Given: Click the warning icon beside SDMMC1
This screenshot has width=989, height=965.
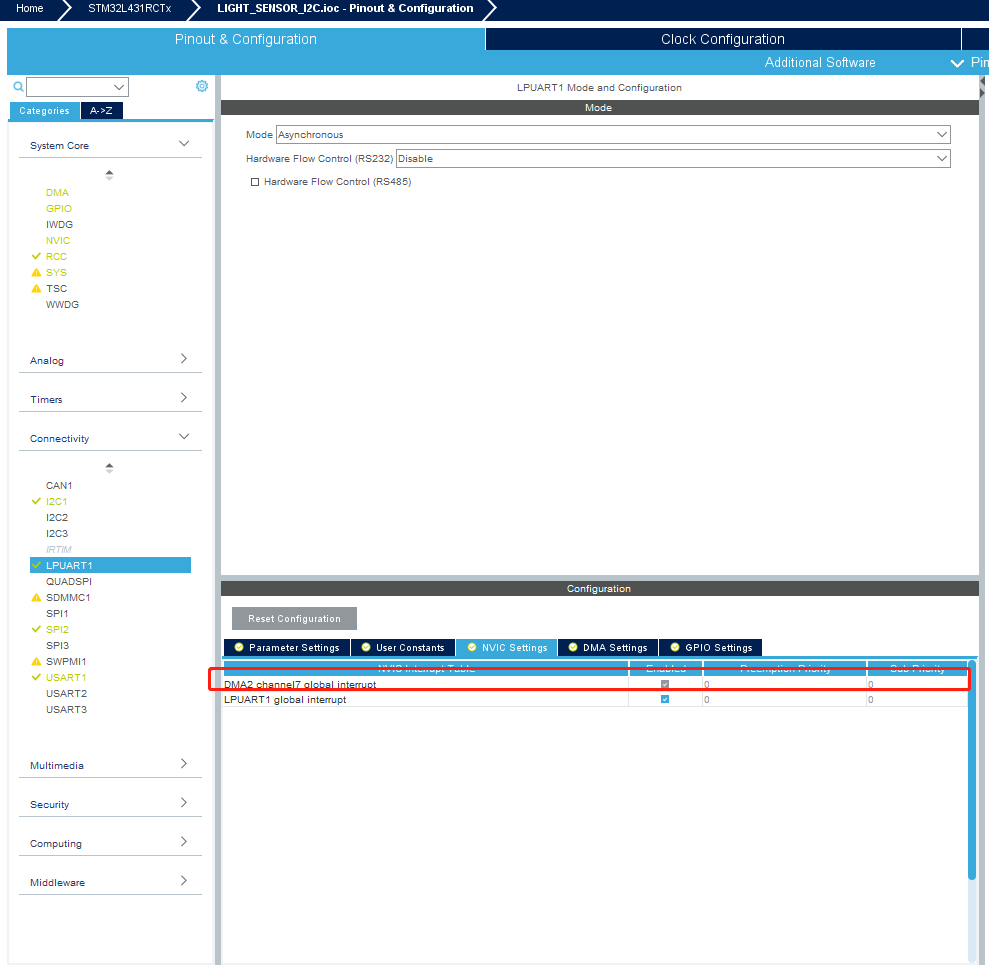Looking at the screenshot, I should (x=36, y=597).
